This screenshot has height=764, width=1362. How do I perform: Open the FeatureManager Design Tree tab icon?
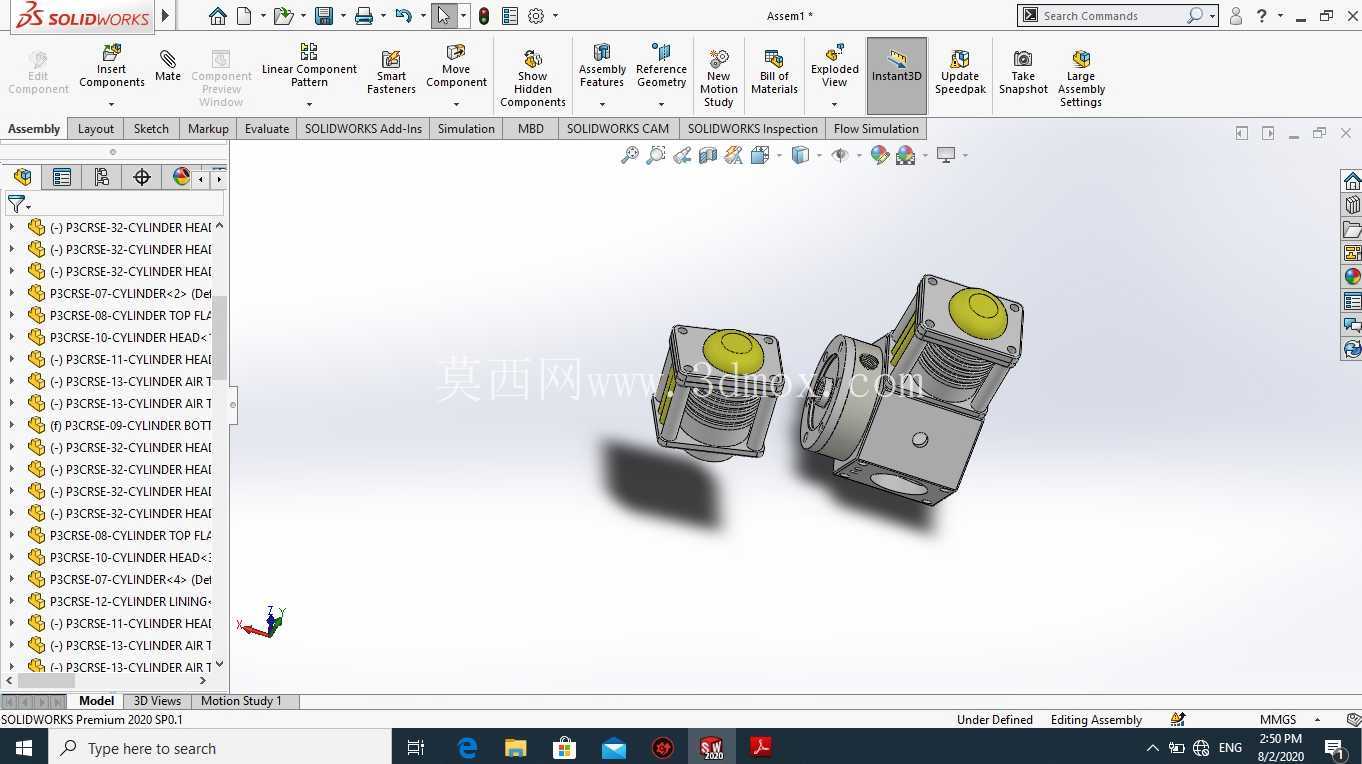pyautogui.click(x=22, y=177)
